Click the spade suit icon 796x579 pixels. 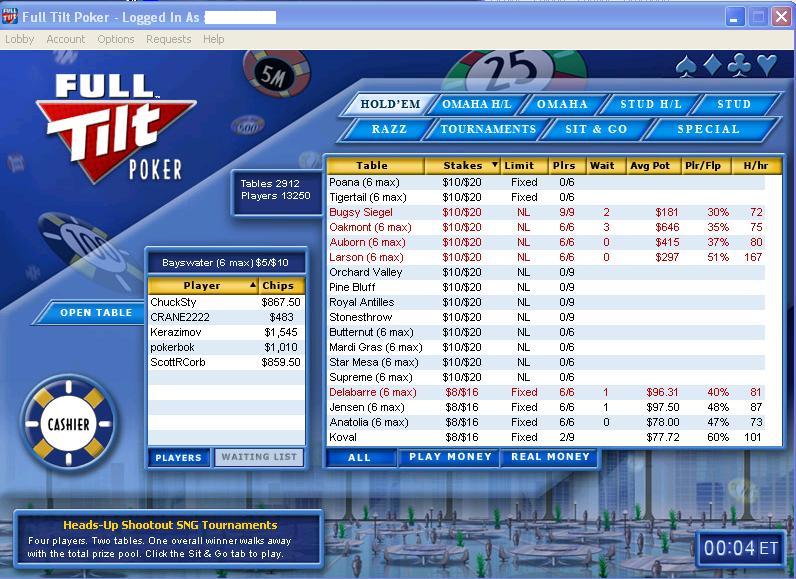pyautogui.click(x=686, y=66)
